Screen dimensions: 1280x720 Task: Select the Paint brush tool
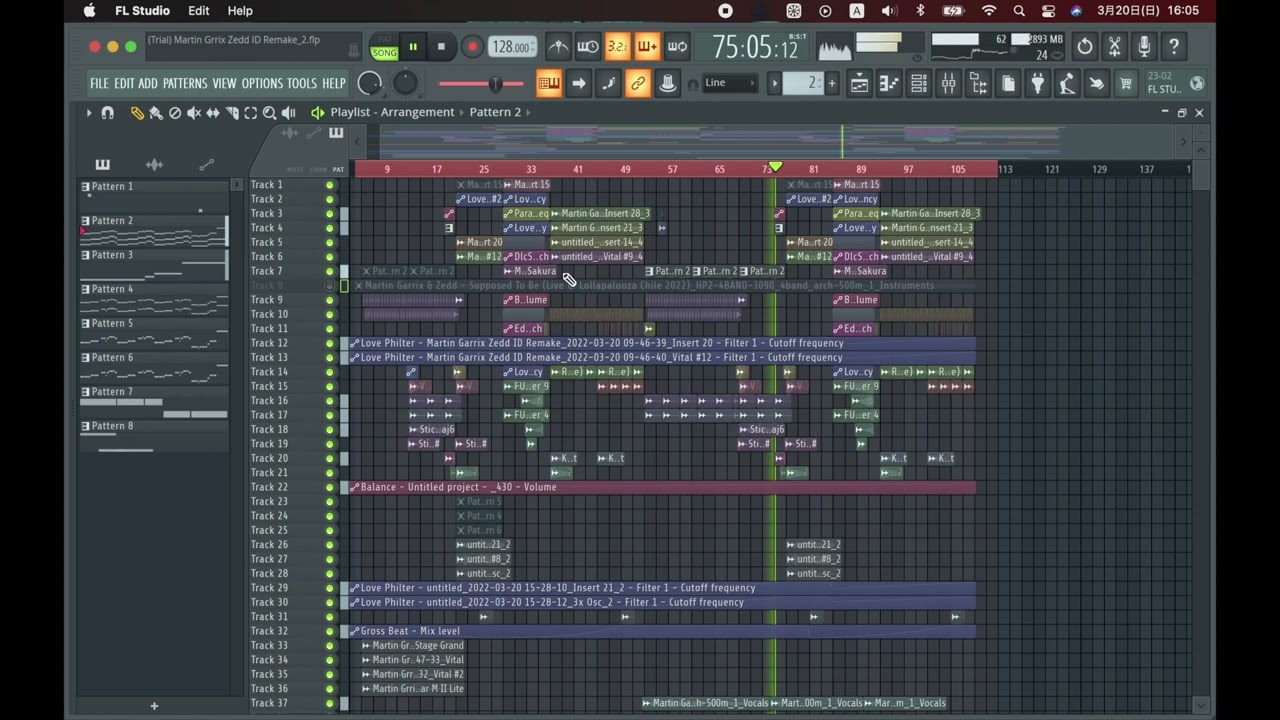pos(156,113)
